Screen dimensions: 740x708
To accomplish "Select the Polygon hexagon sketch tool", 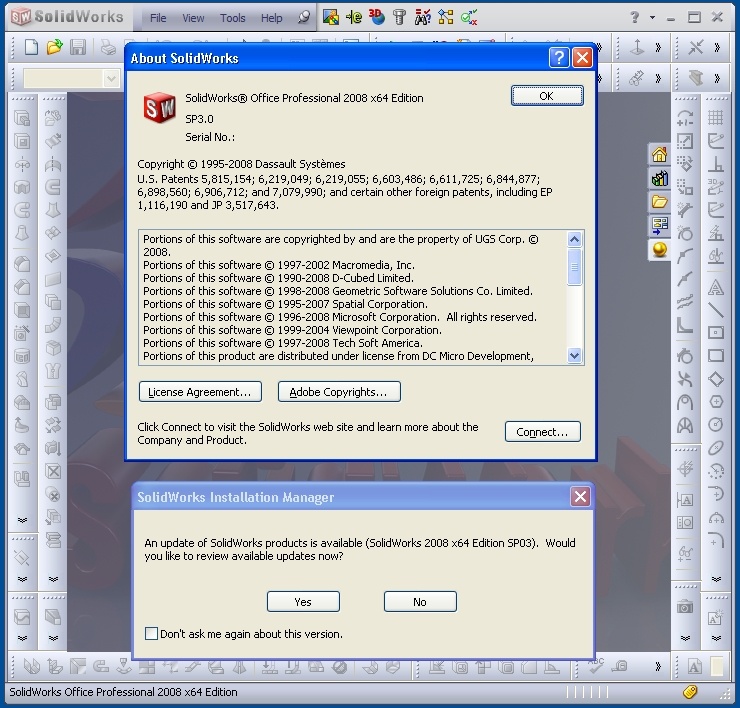I will [716, 402].
